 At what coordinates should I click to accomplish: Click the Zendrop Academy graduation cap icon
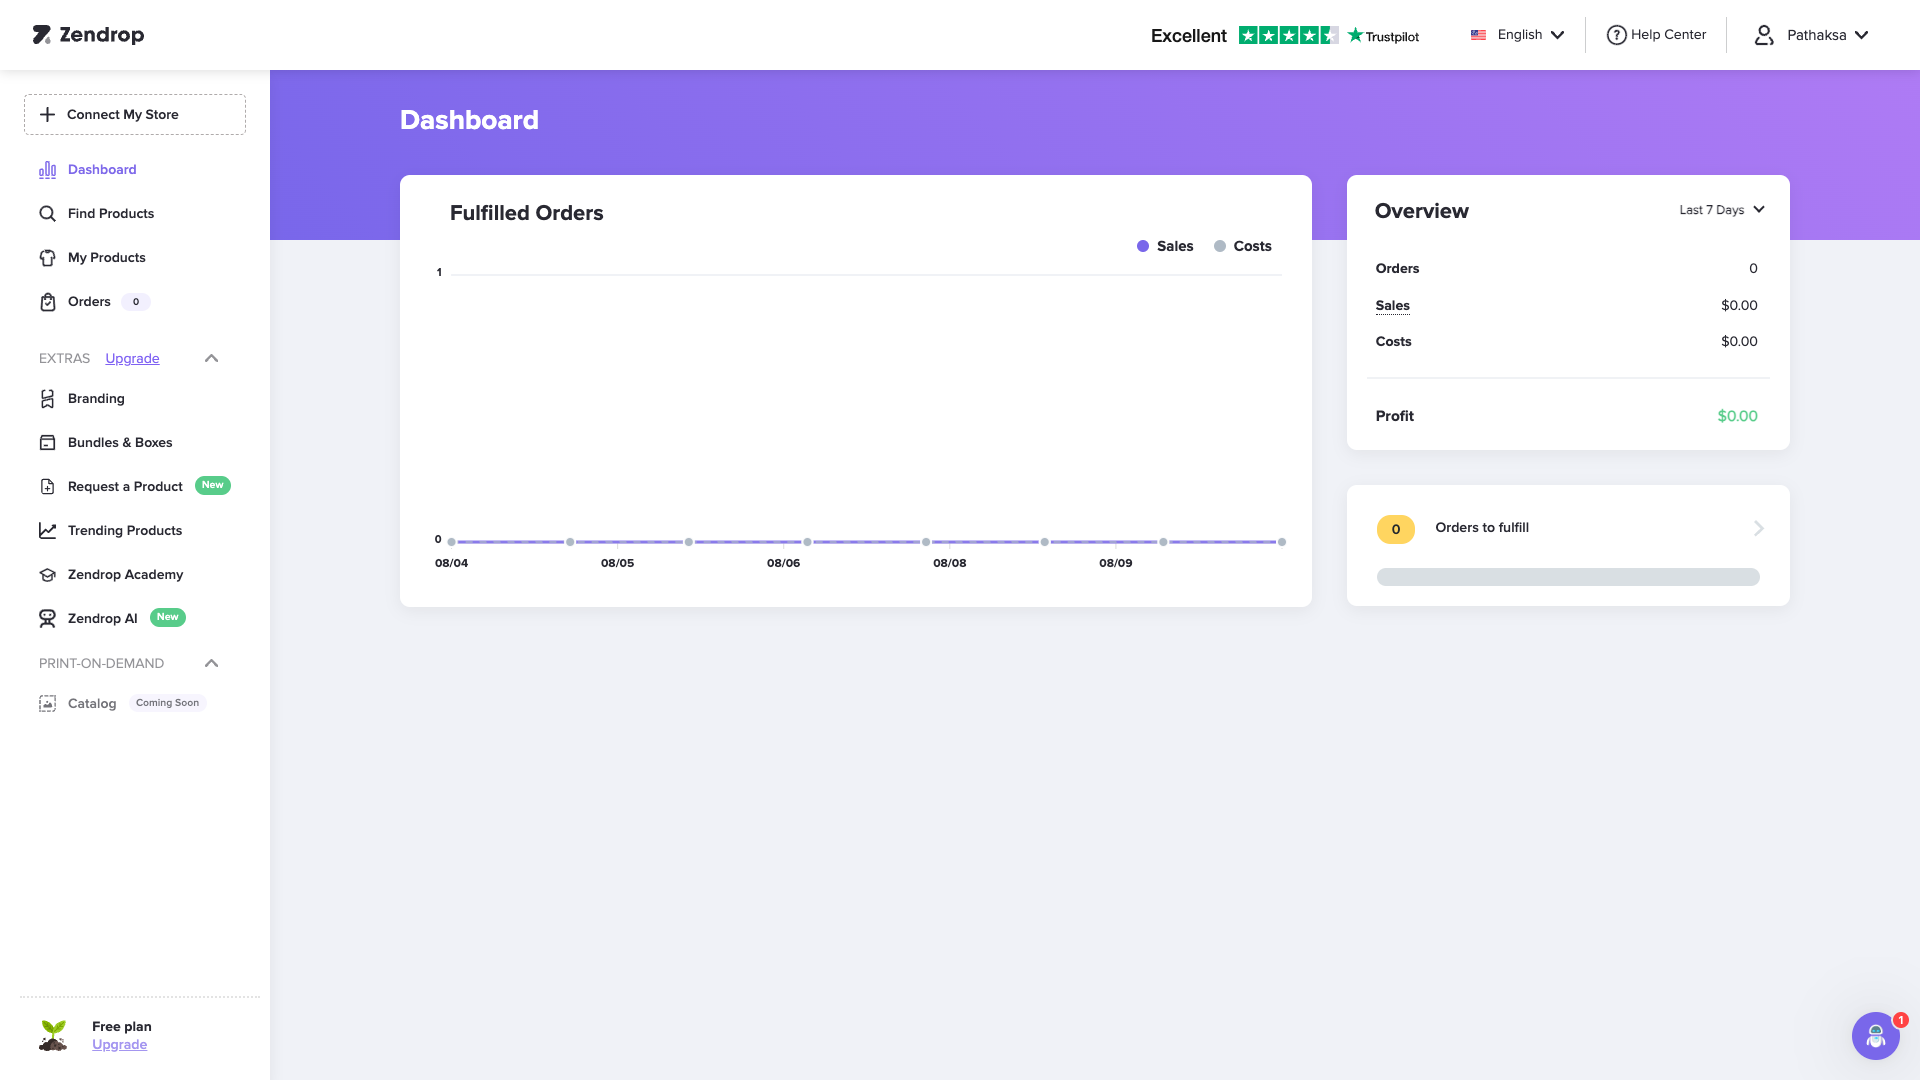[47, 574]
